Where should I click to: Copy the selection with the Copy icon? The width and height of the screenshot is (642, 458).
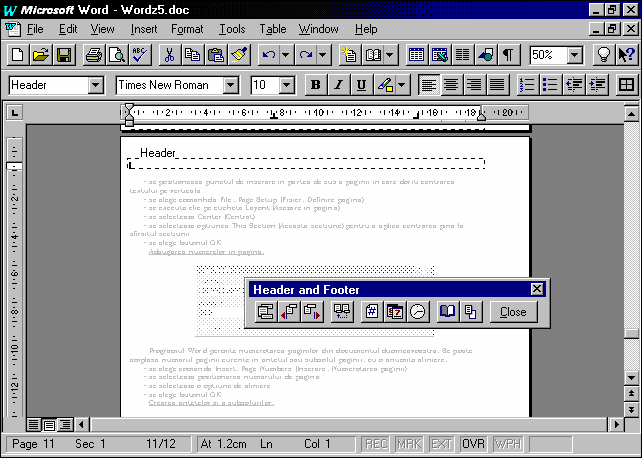click(192, 55)
